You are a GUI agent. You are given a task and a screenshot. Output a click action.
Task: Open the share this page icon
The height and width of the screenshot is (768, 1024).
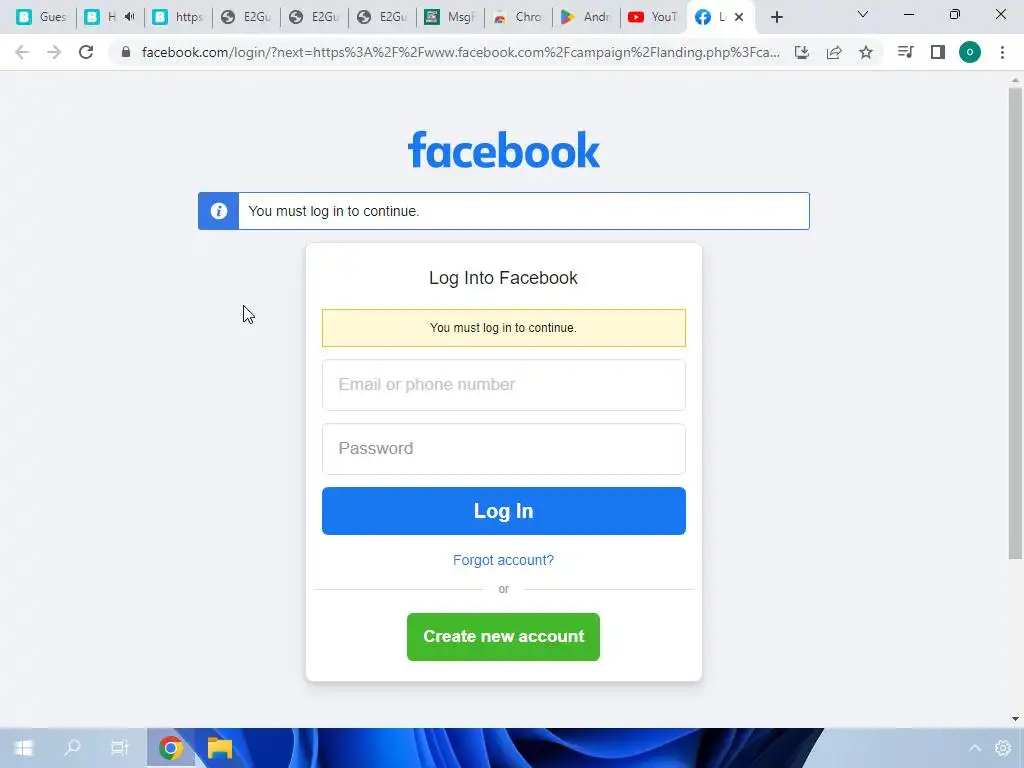tap(834, 52)
